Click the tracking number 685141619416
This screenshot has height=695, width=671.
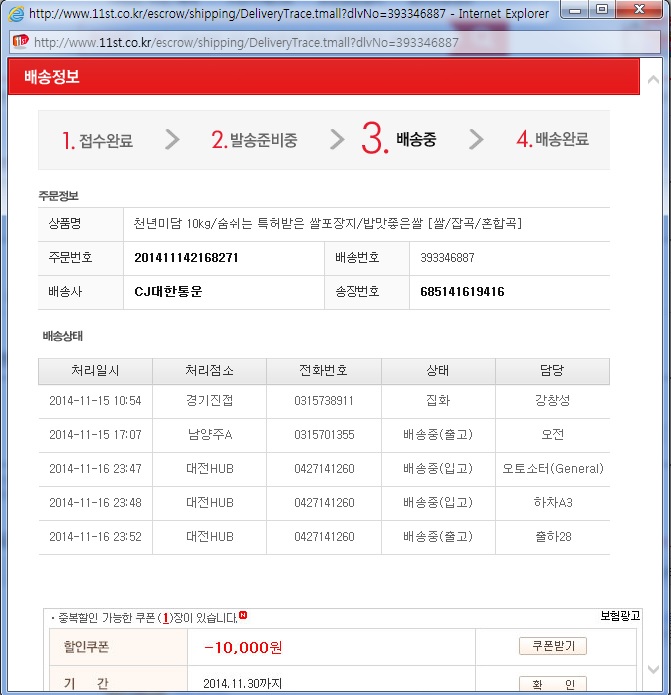coord(462,292)
